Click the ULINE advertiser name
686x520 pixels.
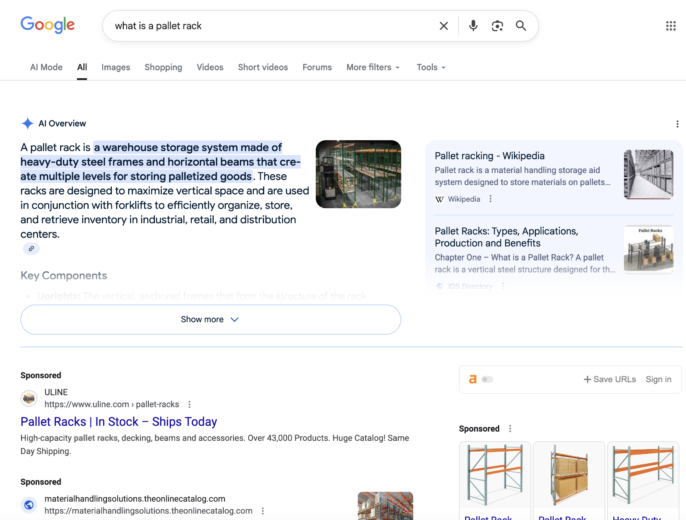click(56, 392)
